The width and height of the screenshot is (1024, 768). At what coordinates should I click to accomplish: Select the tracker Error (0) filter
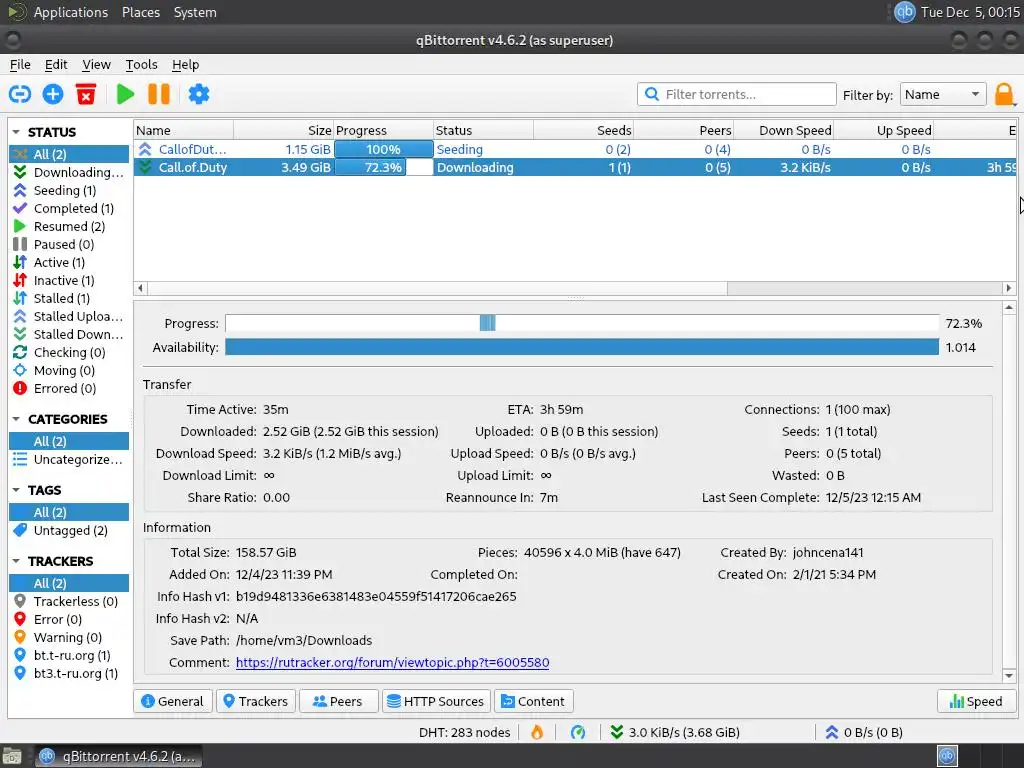click(69, 619)
